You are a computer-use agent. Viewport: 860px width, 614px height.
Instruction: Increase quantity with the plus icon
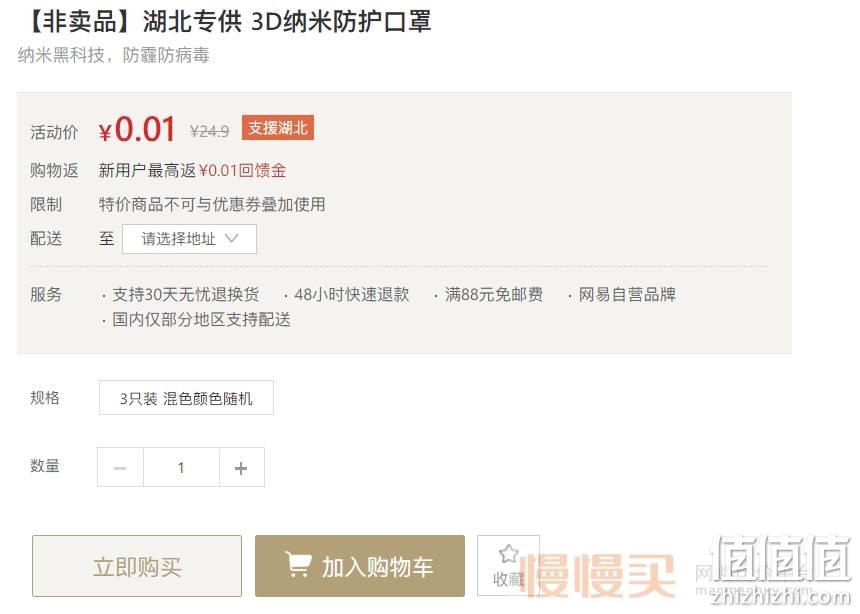(x=241, y=468)
